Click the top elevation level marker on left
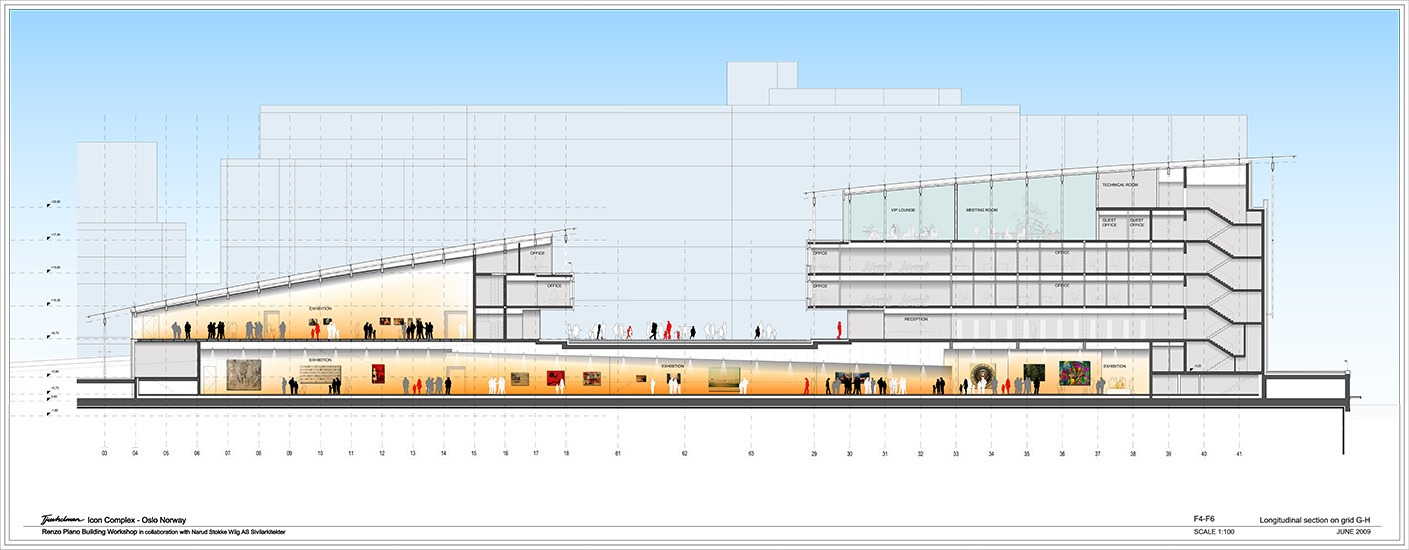 (x=54, y=203)
